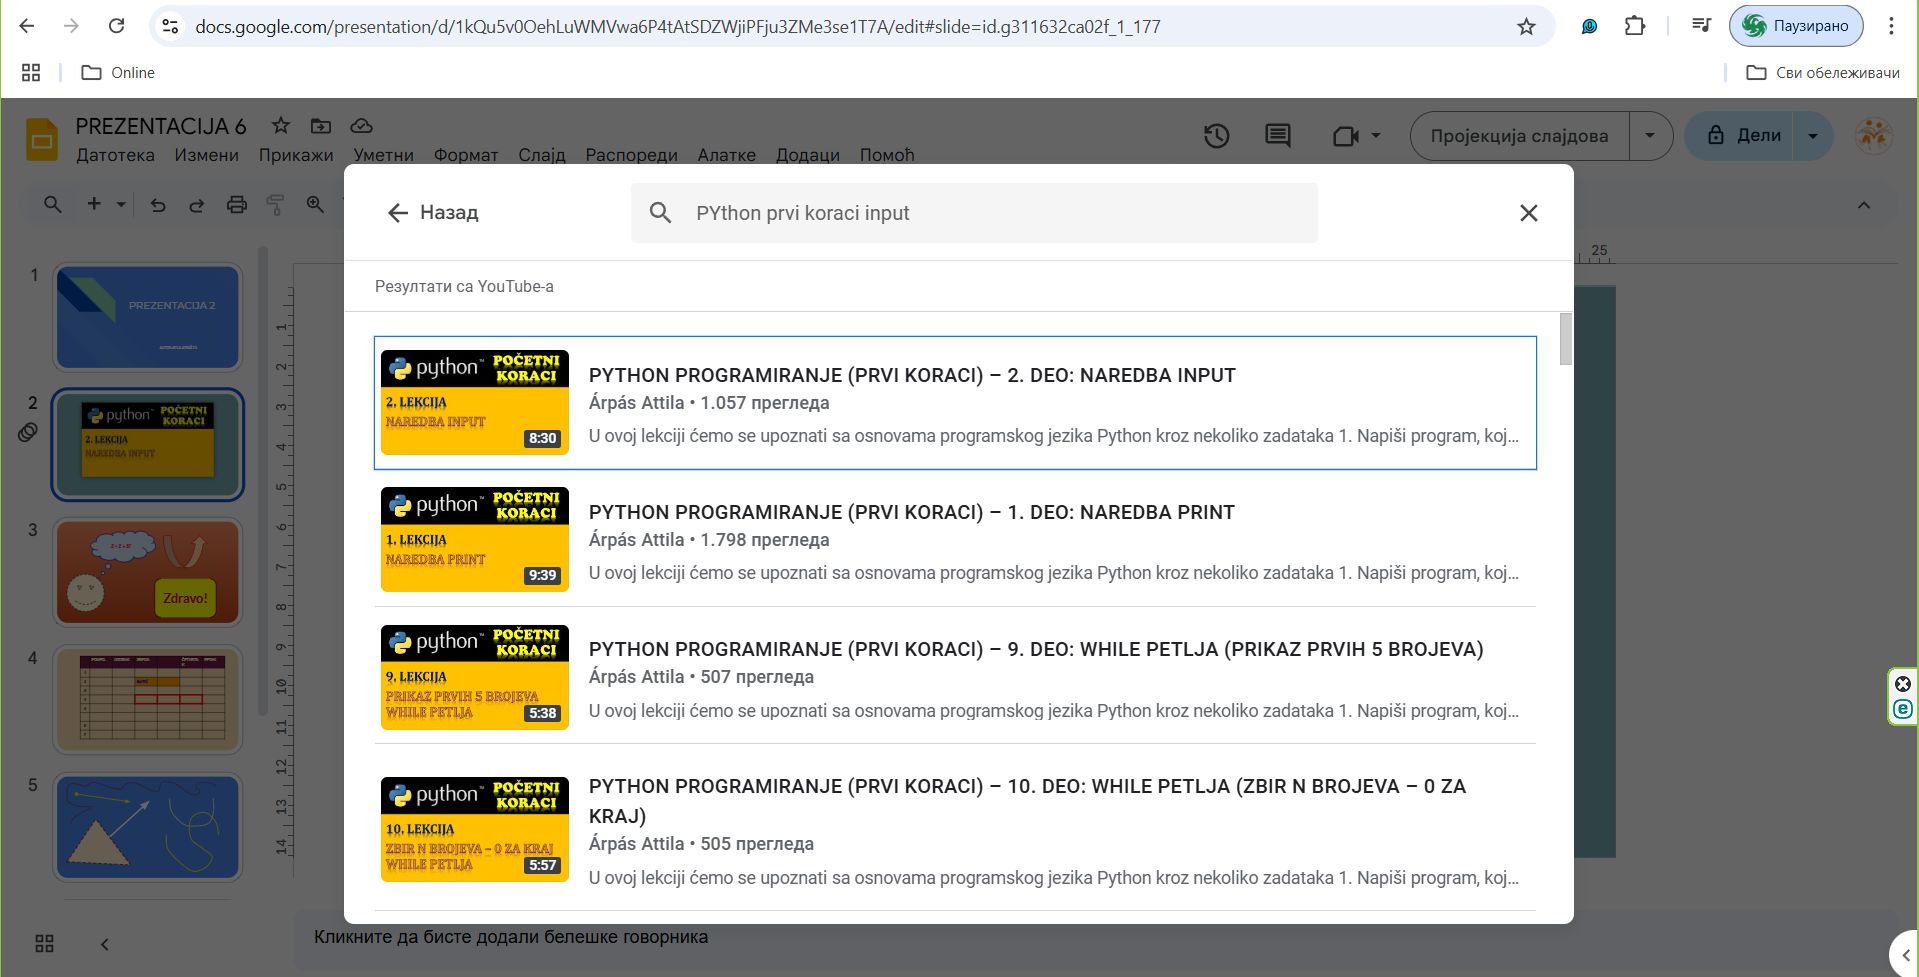The image size is (1919, 977).
Task: Select the NAREDBA PRINT video thumbnail
Action: pyautogui.click(x=474, y=540)
